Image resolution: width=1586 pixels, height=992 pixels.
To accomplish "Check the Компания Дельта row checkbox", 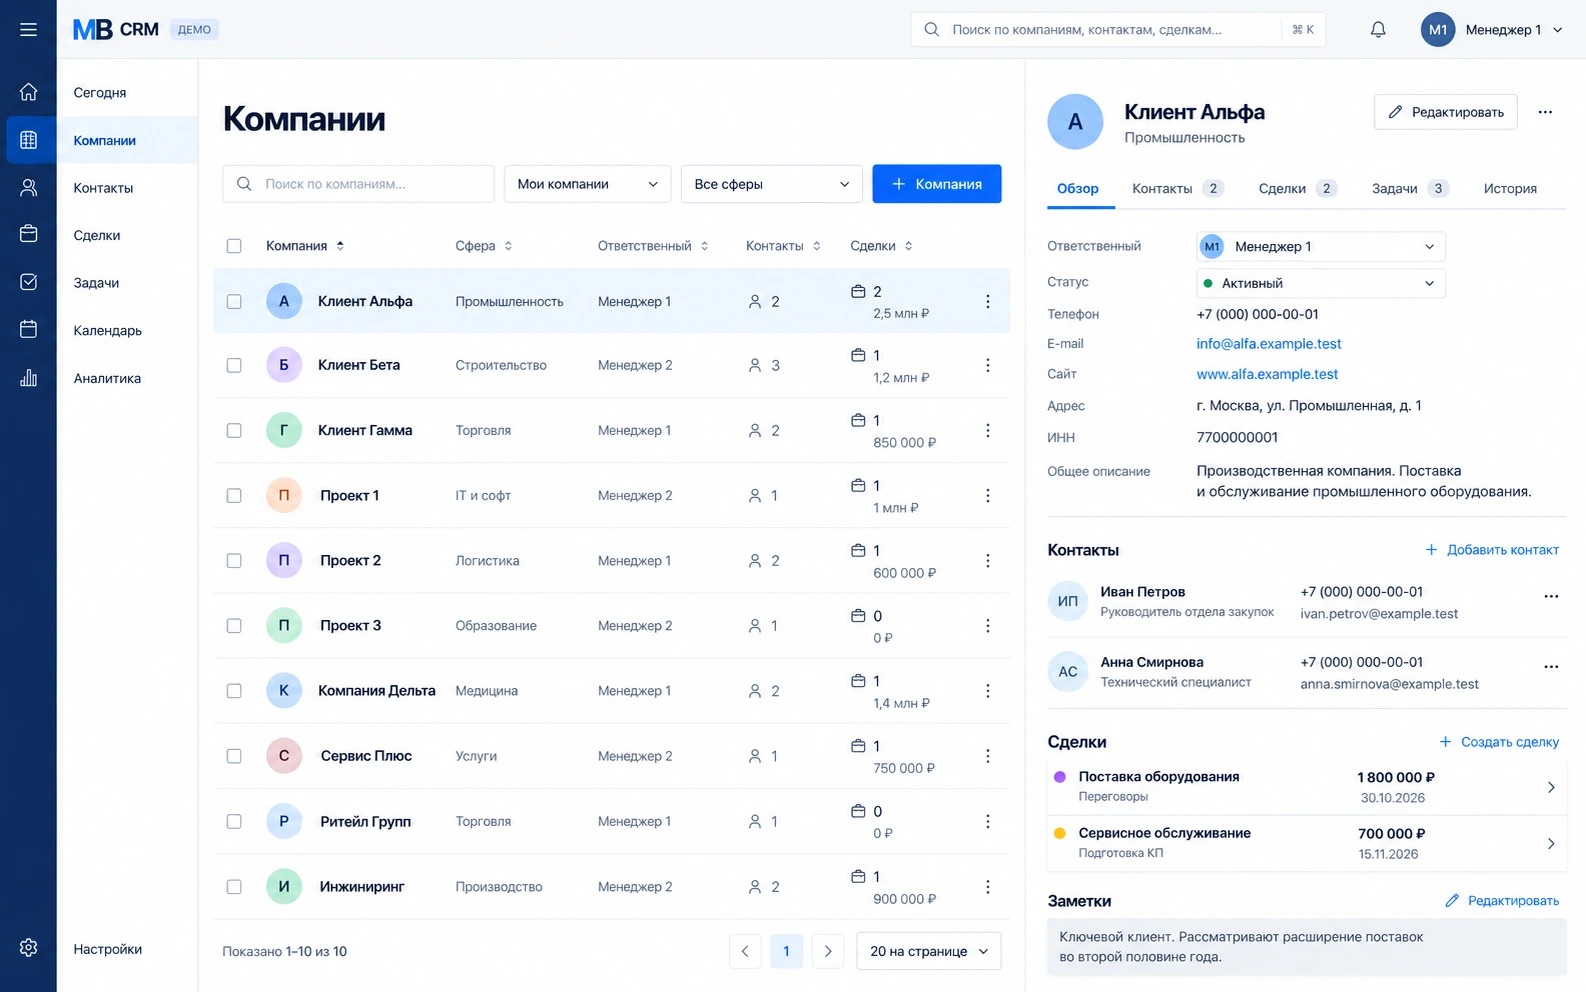I will (234, 691).
